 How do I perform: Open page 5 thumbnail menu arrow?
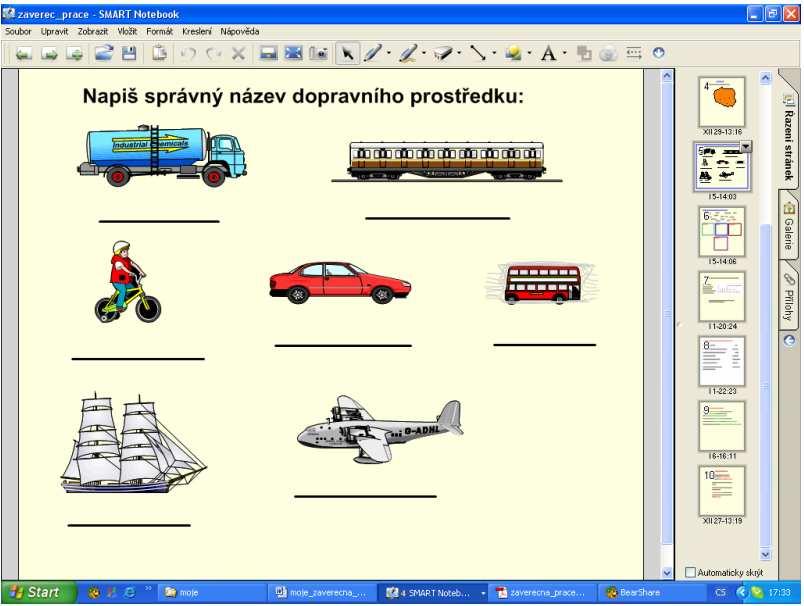click(746, 147)
